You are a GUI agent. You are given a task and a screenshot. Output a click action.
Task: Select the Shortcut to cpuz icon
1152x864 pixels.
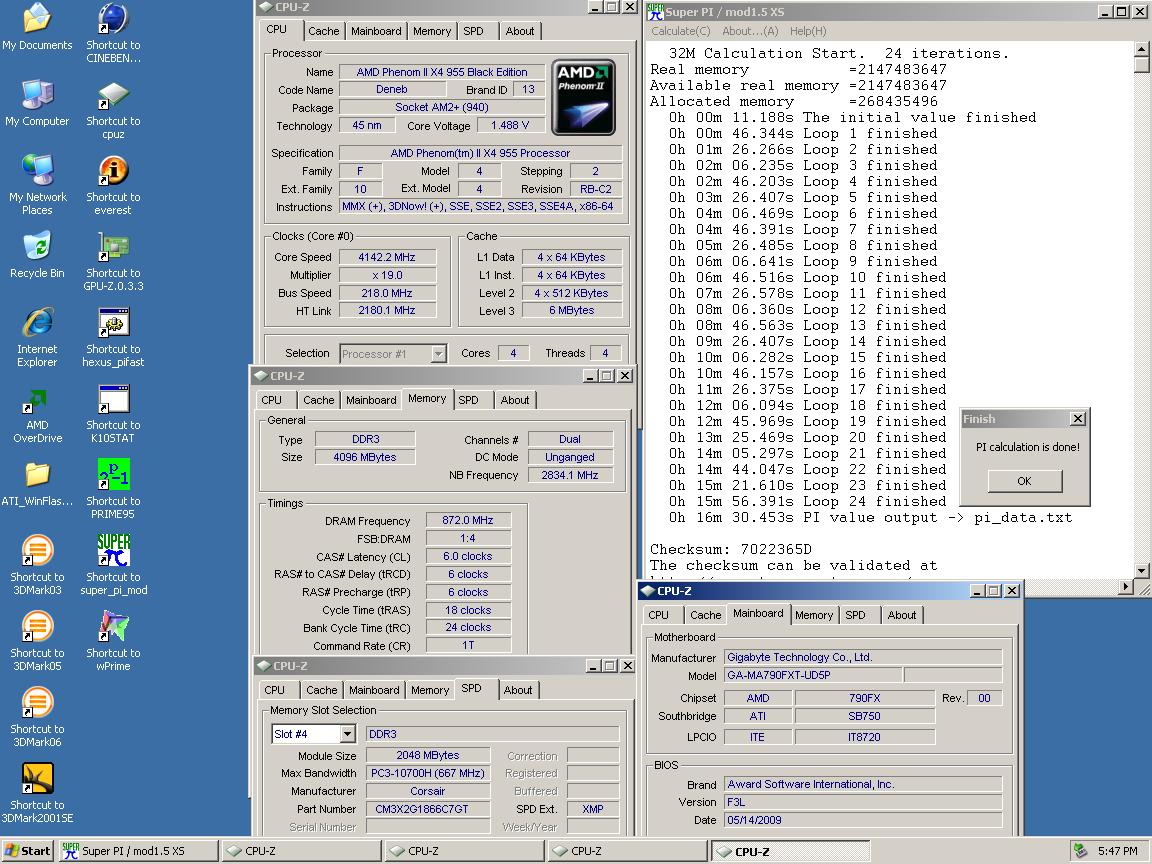coord(113,110)
